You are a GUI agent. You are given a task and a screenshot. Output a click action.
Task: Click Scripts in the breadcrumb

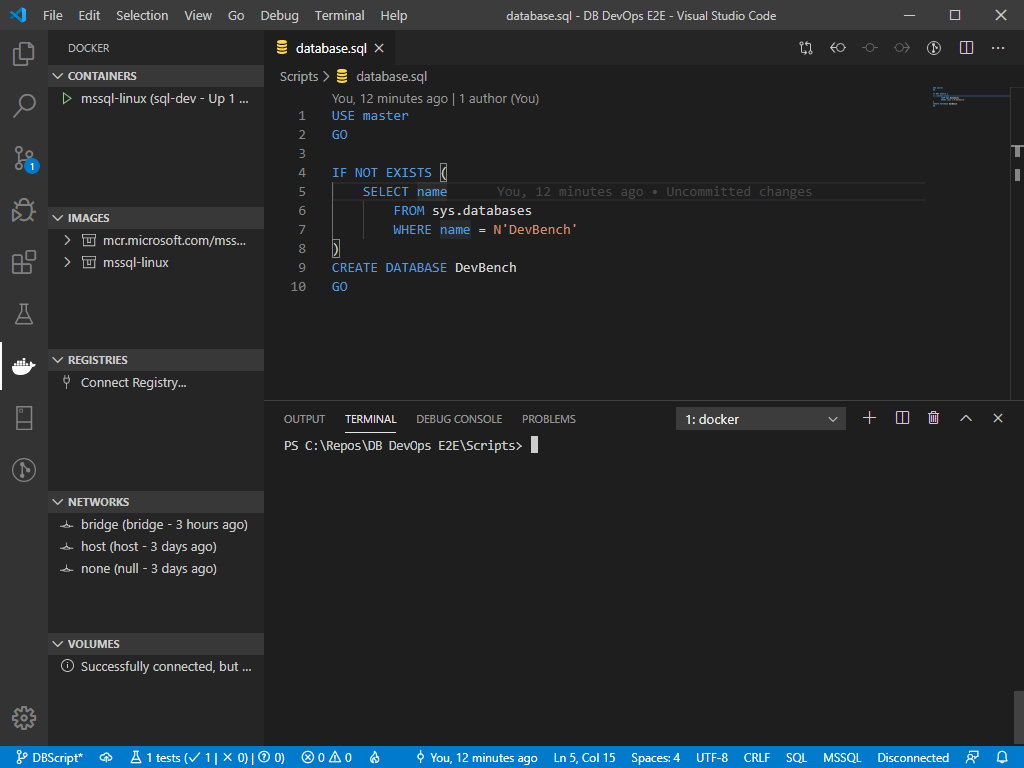point(299,76)
